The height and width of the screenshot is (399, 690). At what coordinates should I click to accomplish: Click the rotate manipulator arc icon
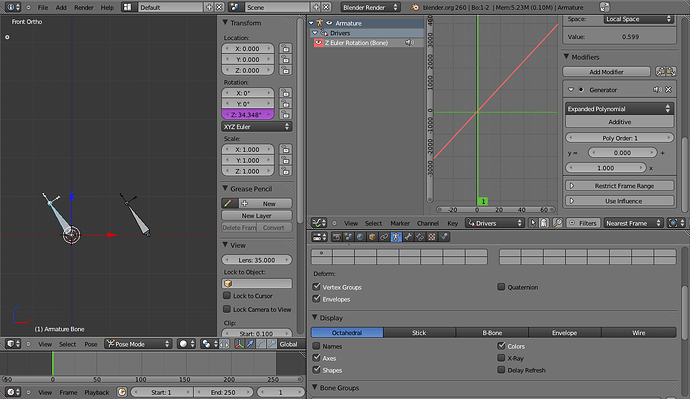(x=261, y=344)
